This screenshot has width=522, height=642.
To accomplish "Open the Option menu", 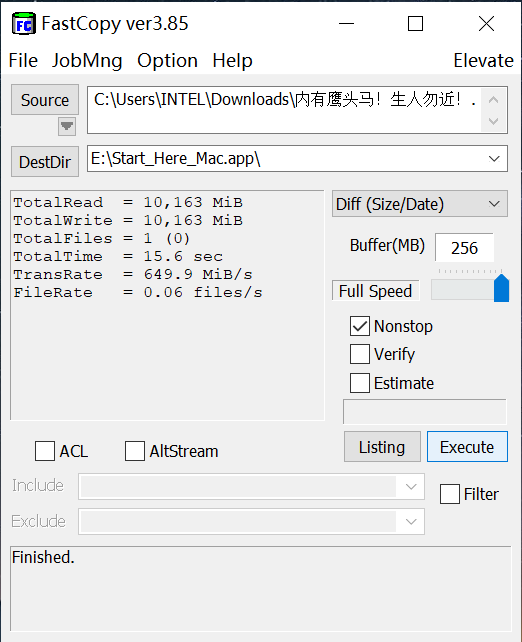I will pos(167,61).
